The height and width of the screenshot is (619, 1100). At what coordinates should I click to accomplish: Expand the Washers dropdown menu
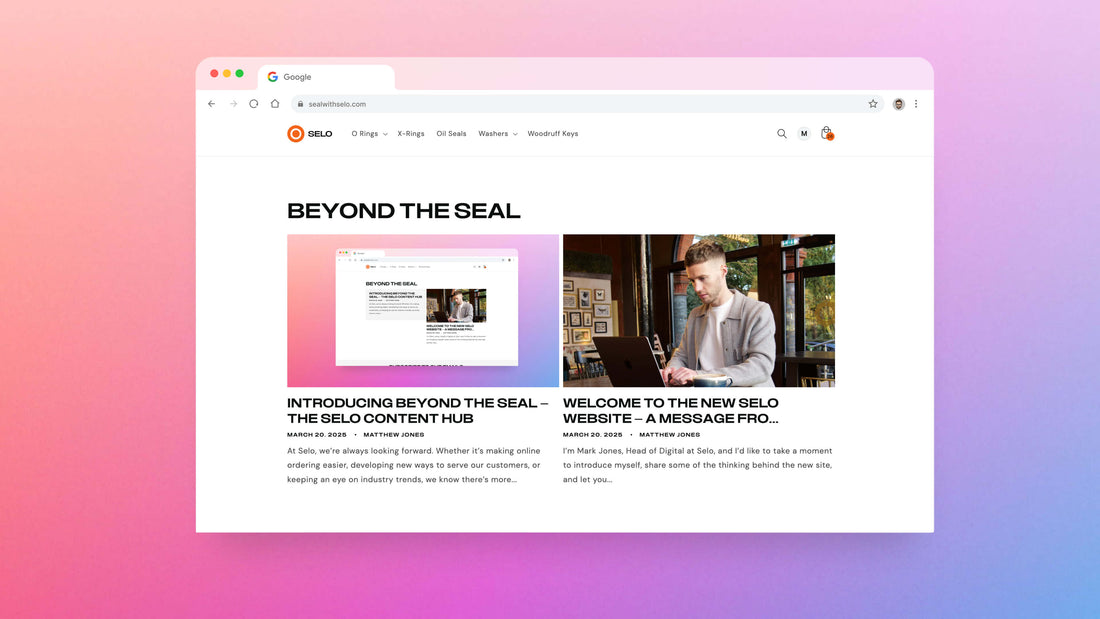pyautogui.click(x=497, y=134)
